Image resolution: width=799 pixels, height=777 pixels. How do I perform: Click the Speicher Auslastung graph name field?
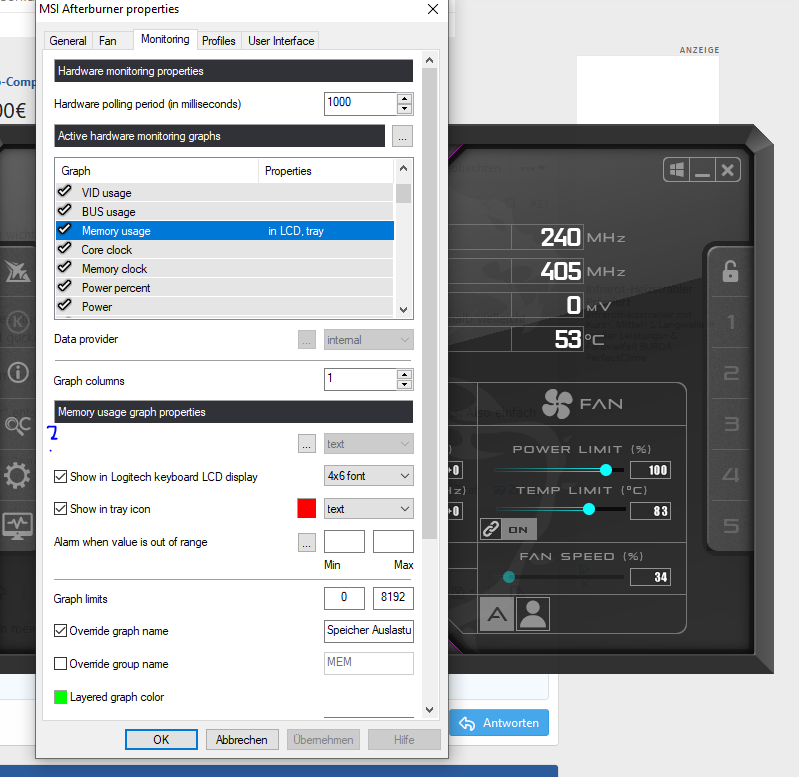click(x=368, y=631)
